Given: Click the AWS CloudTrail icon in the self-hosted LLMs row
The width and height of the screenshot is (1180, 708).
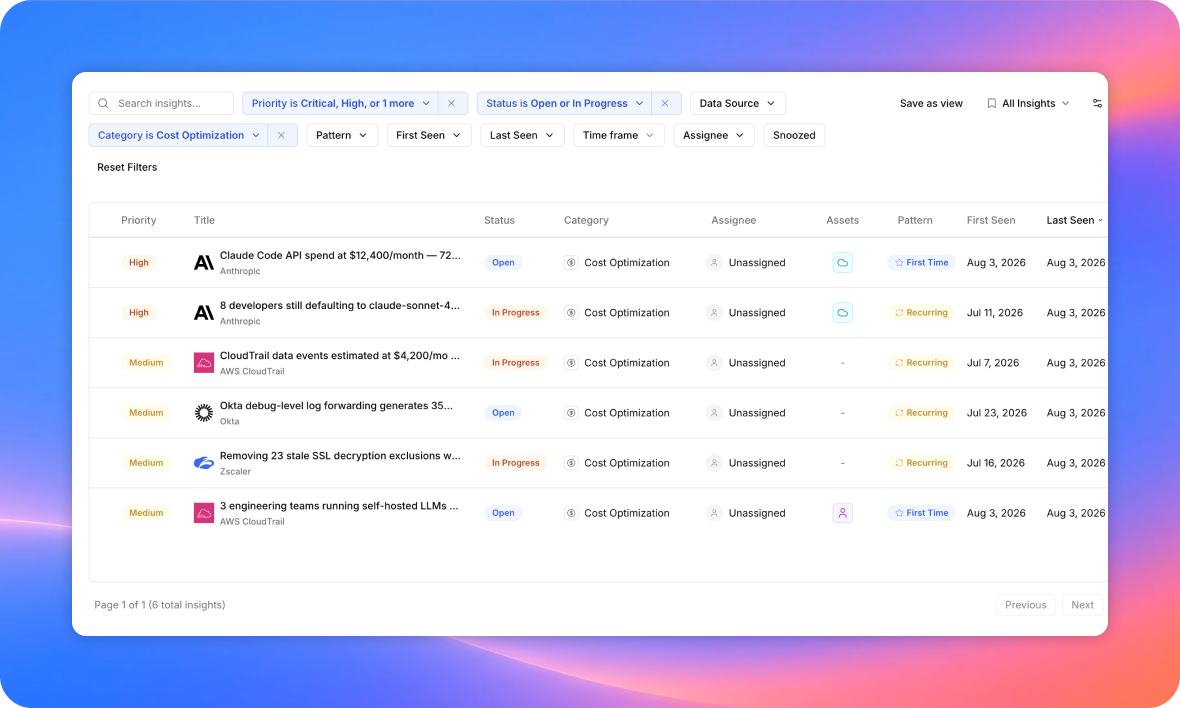Looking at the screenshot, I should pyautogui.click(x=204, y=513).
